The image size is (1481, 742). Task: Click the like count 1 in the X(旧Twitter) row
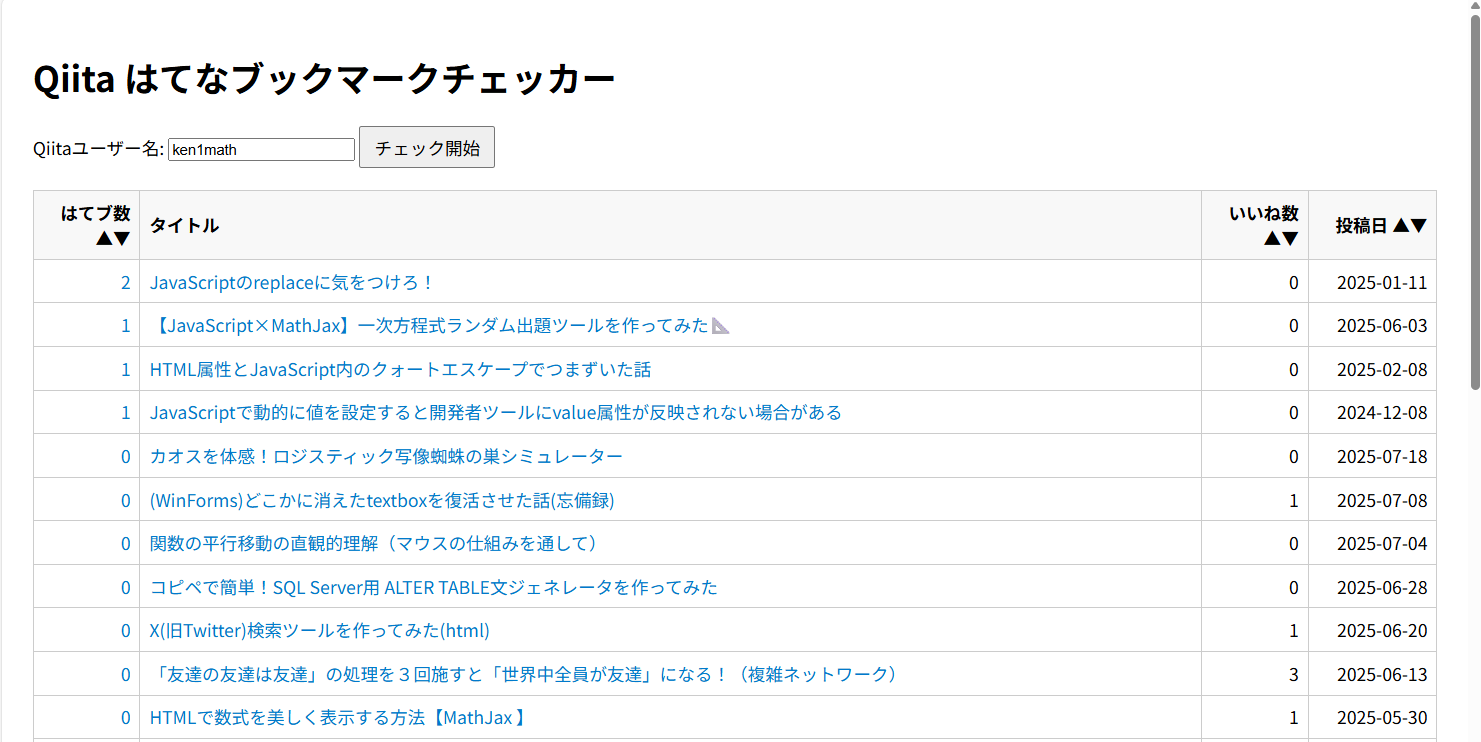click(1294, 631)
